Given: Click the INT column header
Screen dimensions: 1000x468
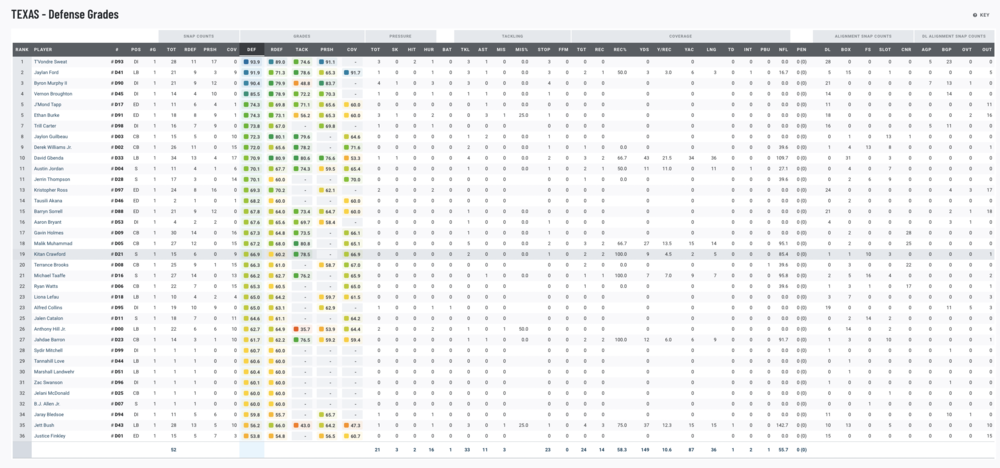Looking at the screenshot, I should [x=747, y=49].
